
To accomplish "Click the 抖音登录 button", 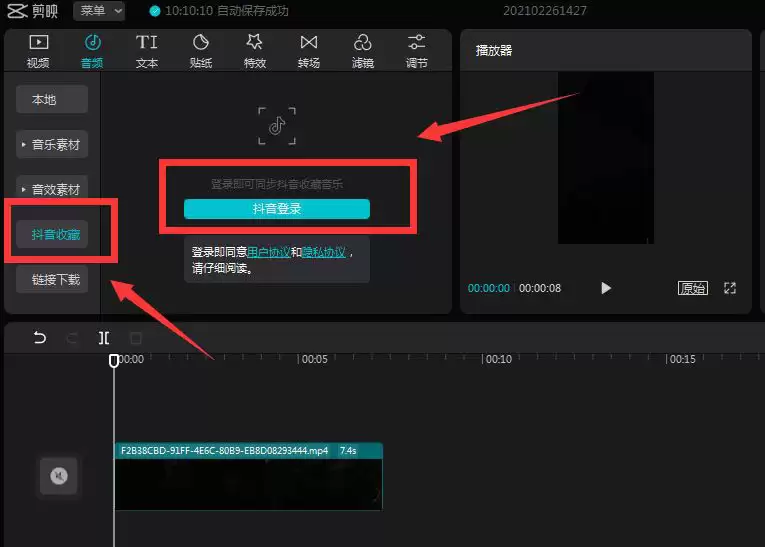I will 277,209.
